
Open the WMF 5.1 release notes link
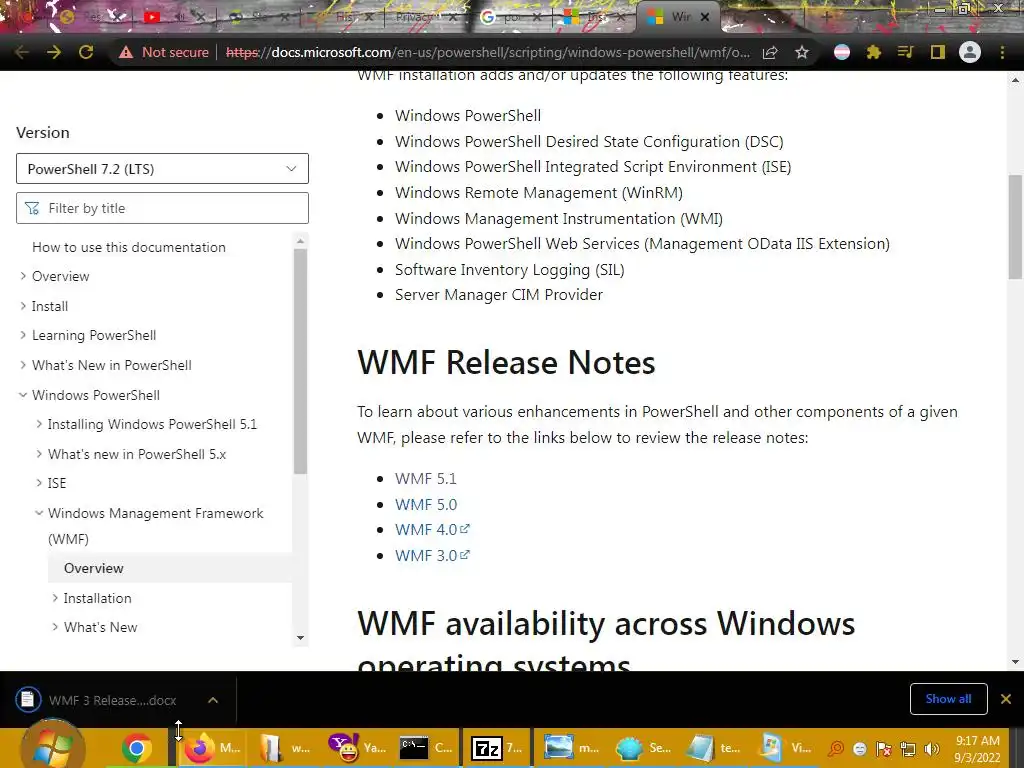click(426, 479)
